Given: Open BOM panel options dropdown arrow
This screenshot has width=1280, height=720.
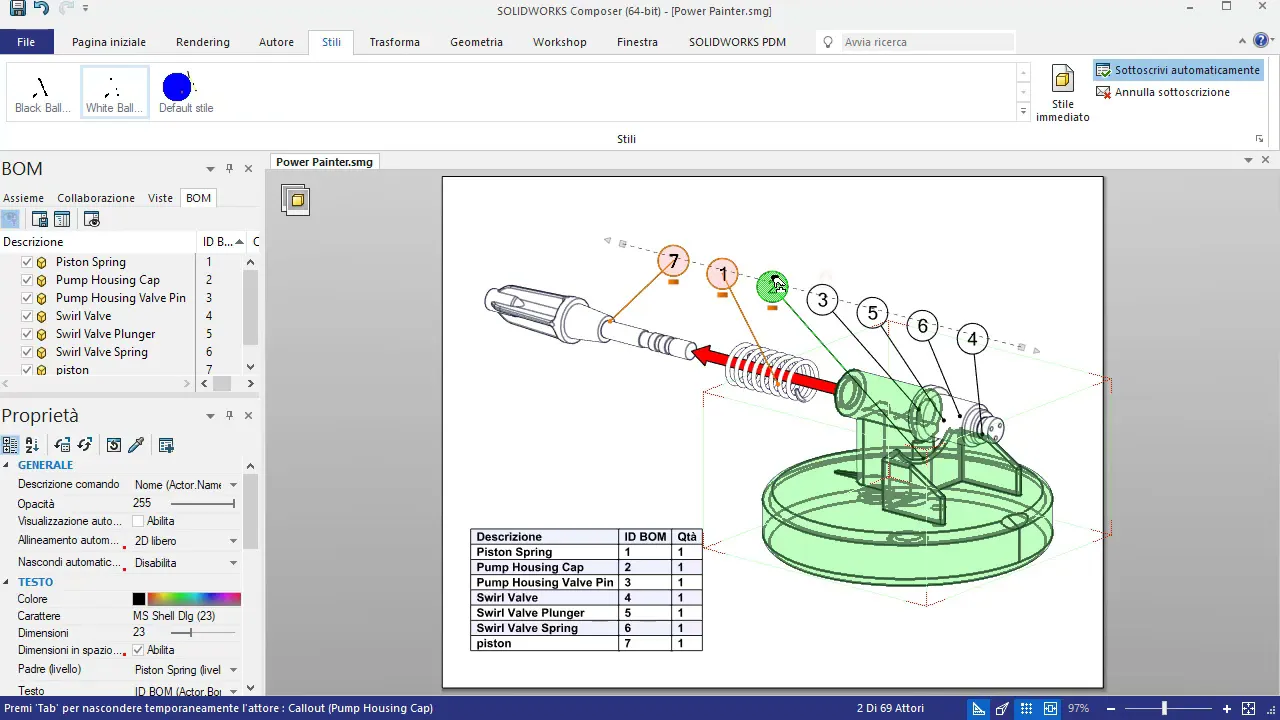Looking at the screenshot, I should pyautogui.click(x=210, y=168).
